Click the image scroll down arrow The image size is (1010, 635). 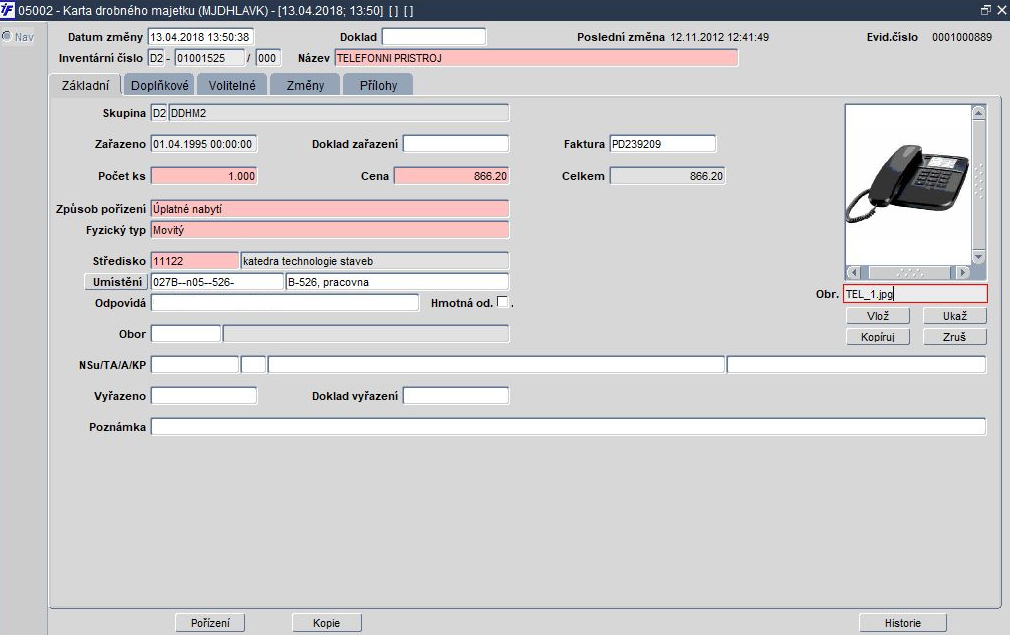(978, 257)
